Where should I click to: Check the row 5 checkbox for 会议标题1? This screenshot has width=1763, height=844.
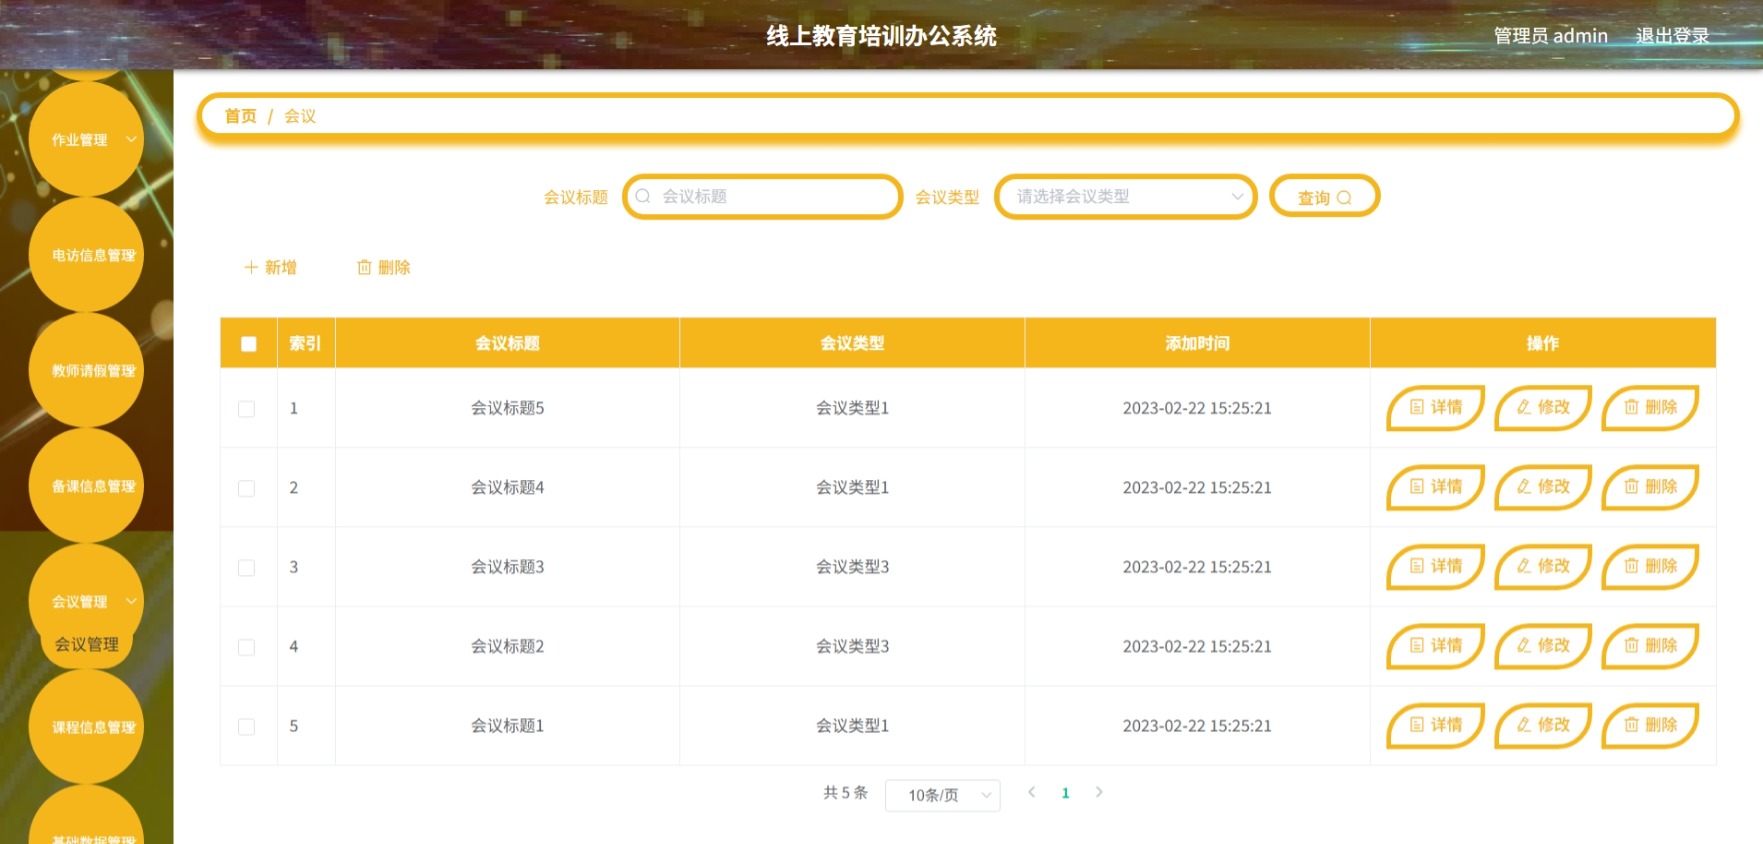coord(246,727)
